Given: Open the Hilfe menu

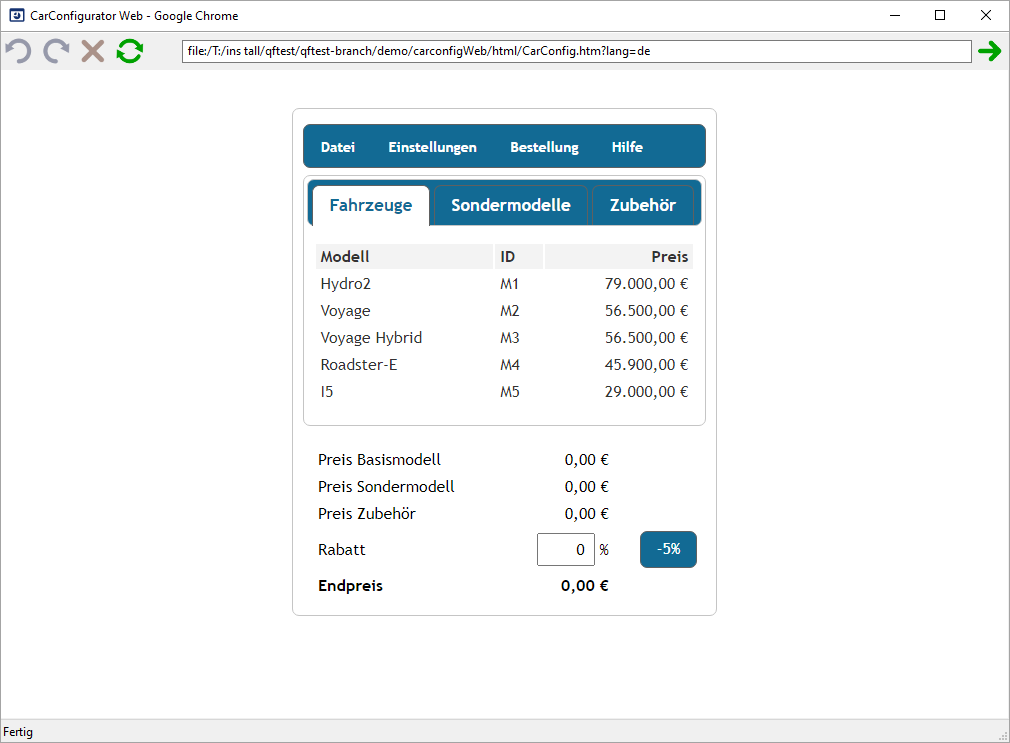Looking at the screenshot, I should 627,147.
